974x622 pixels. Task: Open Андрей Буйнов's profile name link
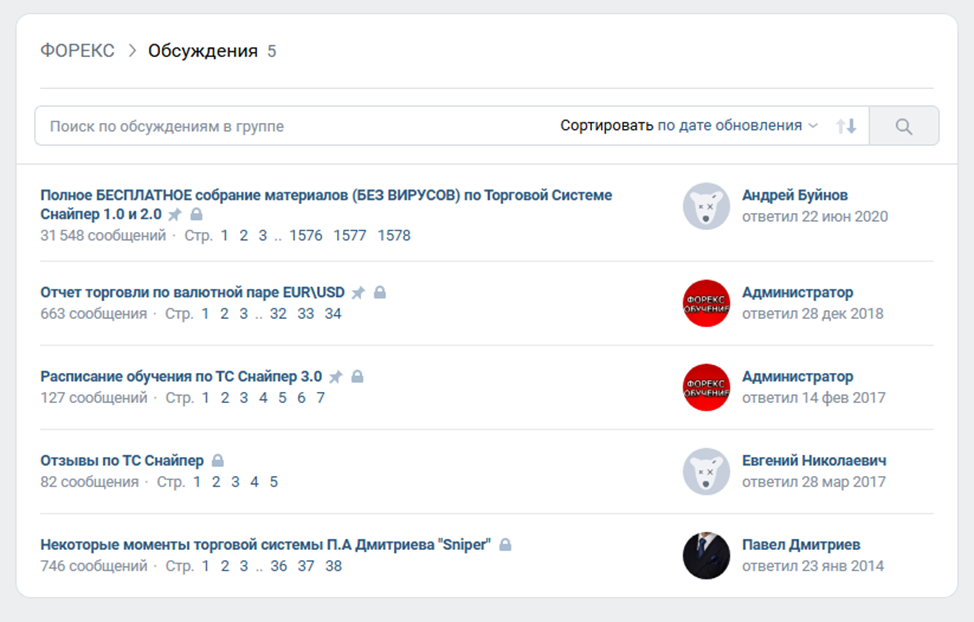(x=795, y=195)
